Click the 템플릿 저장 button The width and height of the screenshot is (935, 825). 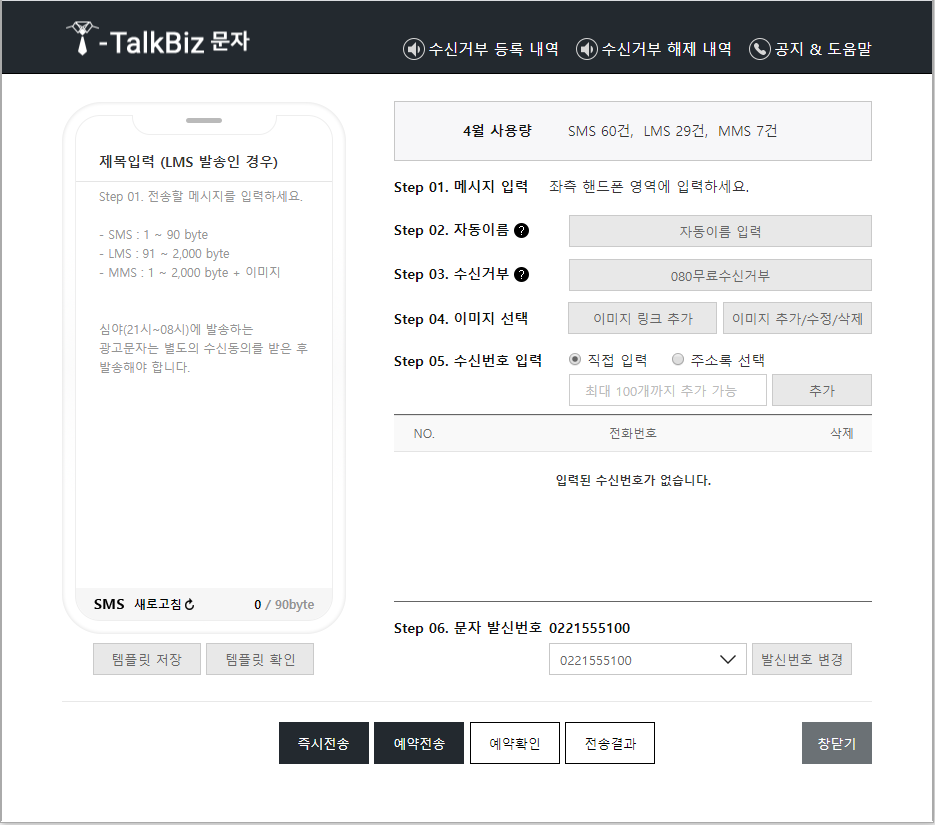tap(147, 660)
